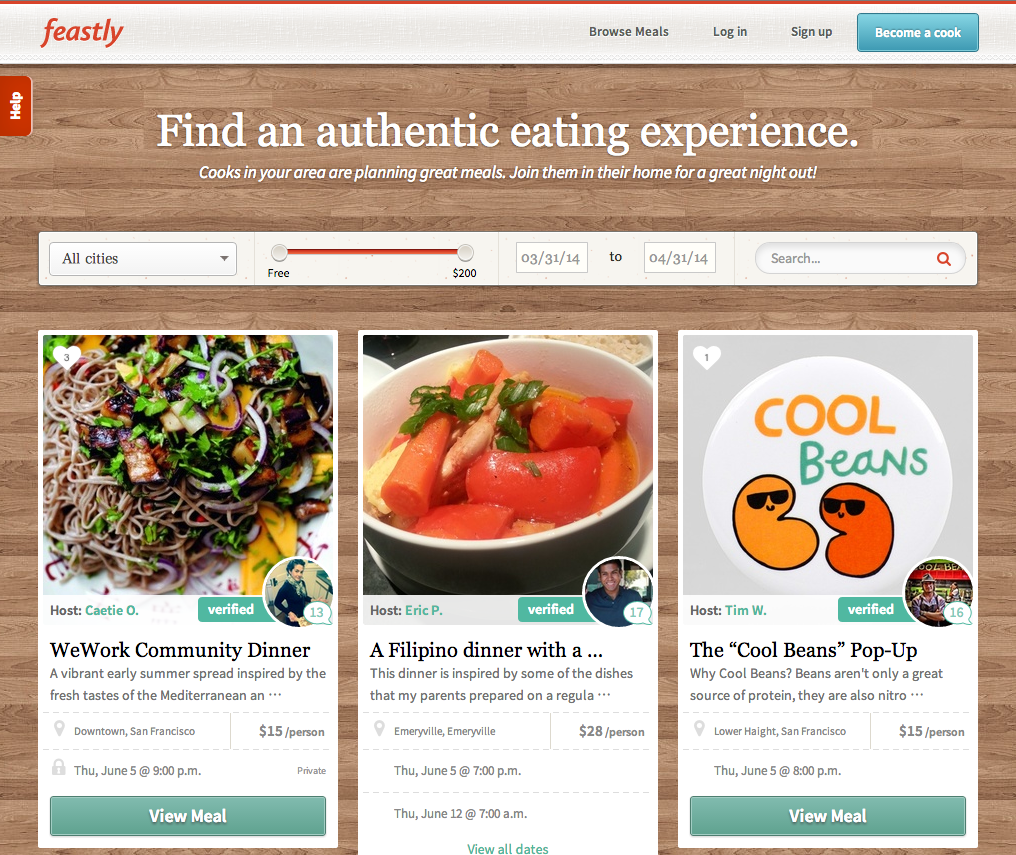Favorite the Cool Beans Pop-Up heart icon
Screen dimensions: 1016x855
[706, 357]
